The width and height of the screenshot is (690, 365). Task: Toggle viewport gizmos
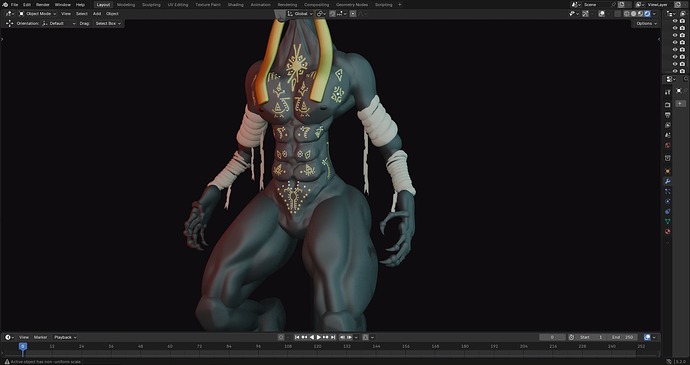coord(585,14)
